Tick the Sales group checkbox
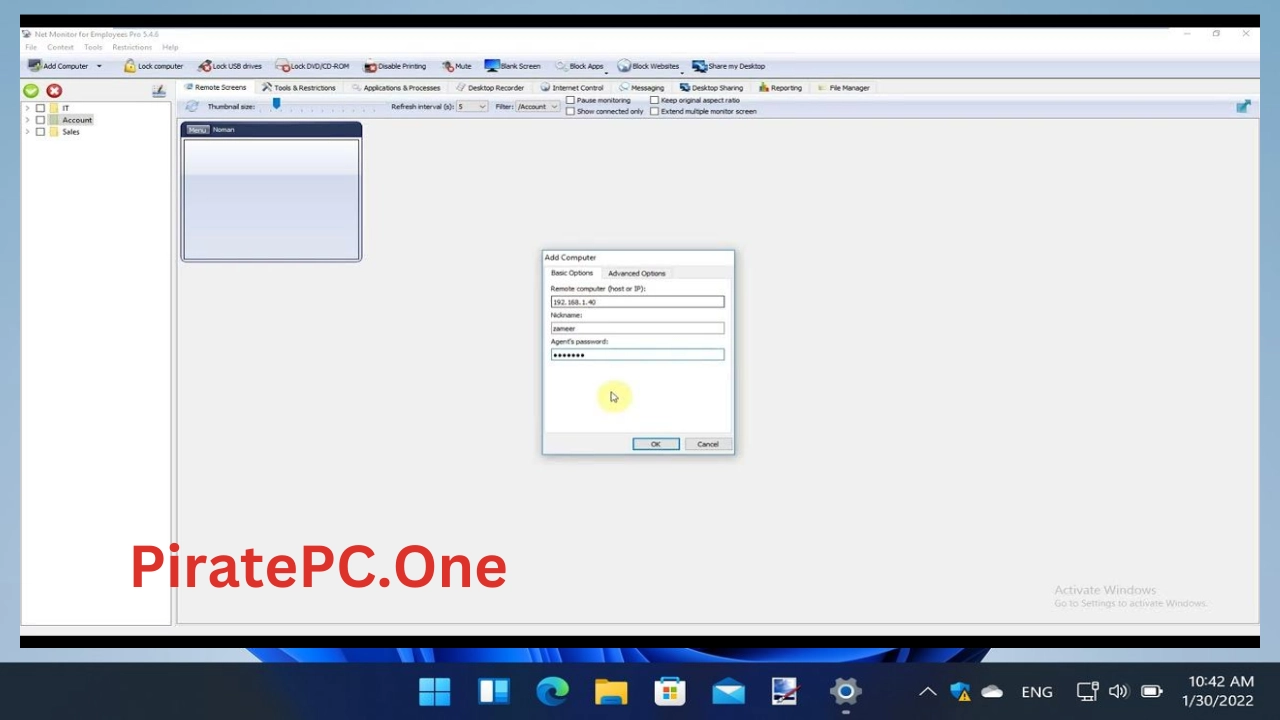This screenshot has height=720, width=1280. tap(40, 132)
